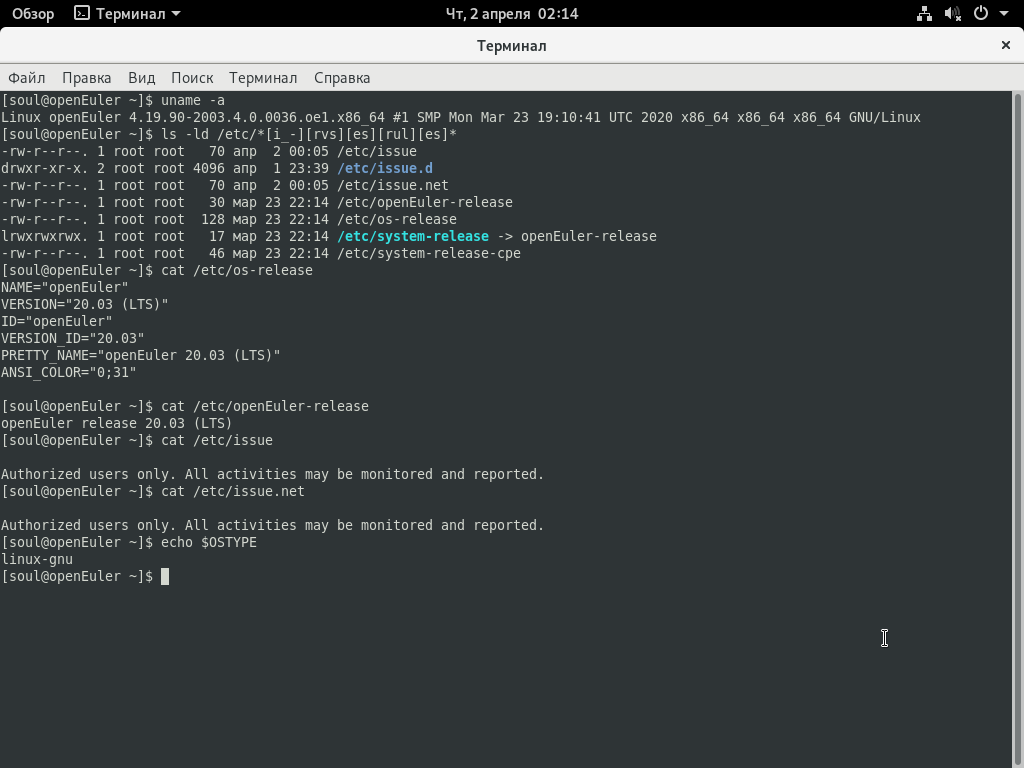Open the Терминал app menu in top bar
1024x768 pixels.
(127, 14)
